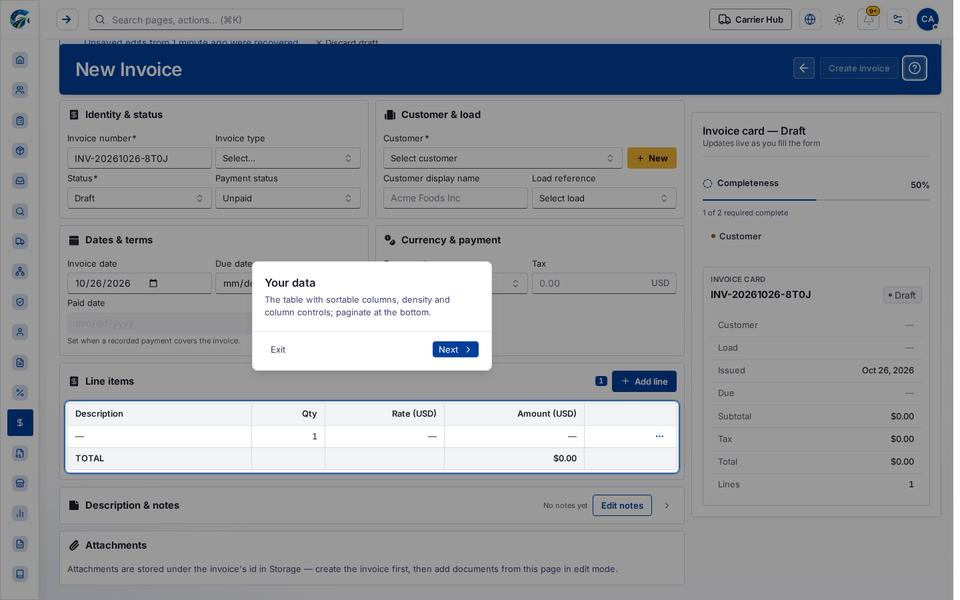This screenshot has height=600, width=960.
Task: Click the Carrier Hub button
Action: pyautogui.click(x=751, y=20)
